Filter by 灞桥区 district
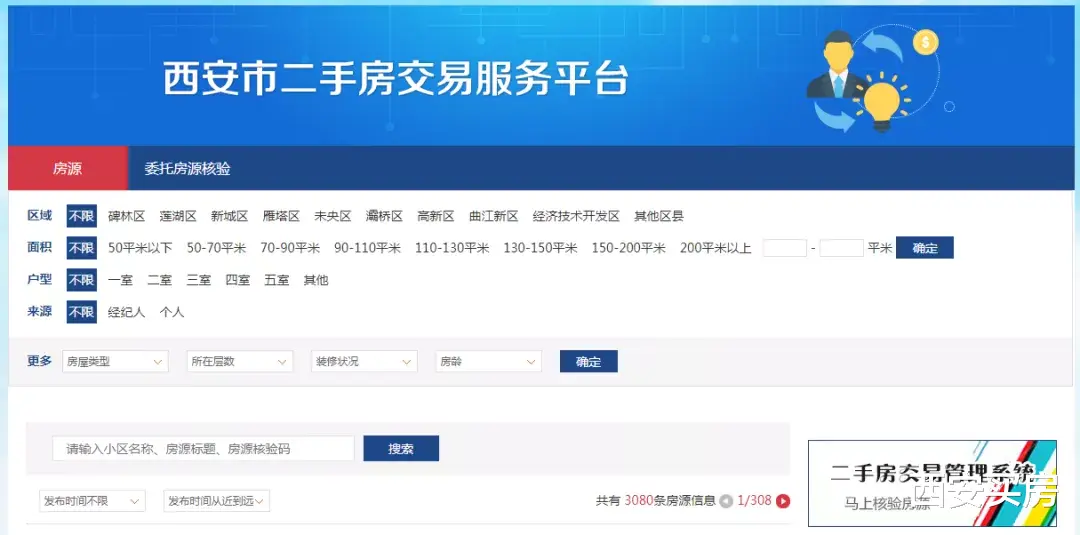The width and height of the screenshot is (1080, 535). pos(384,216)
